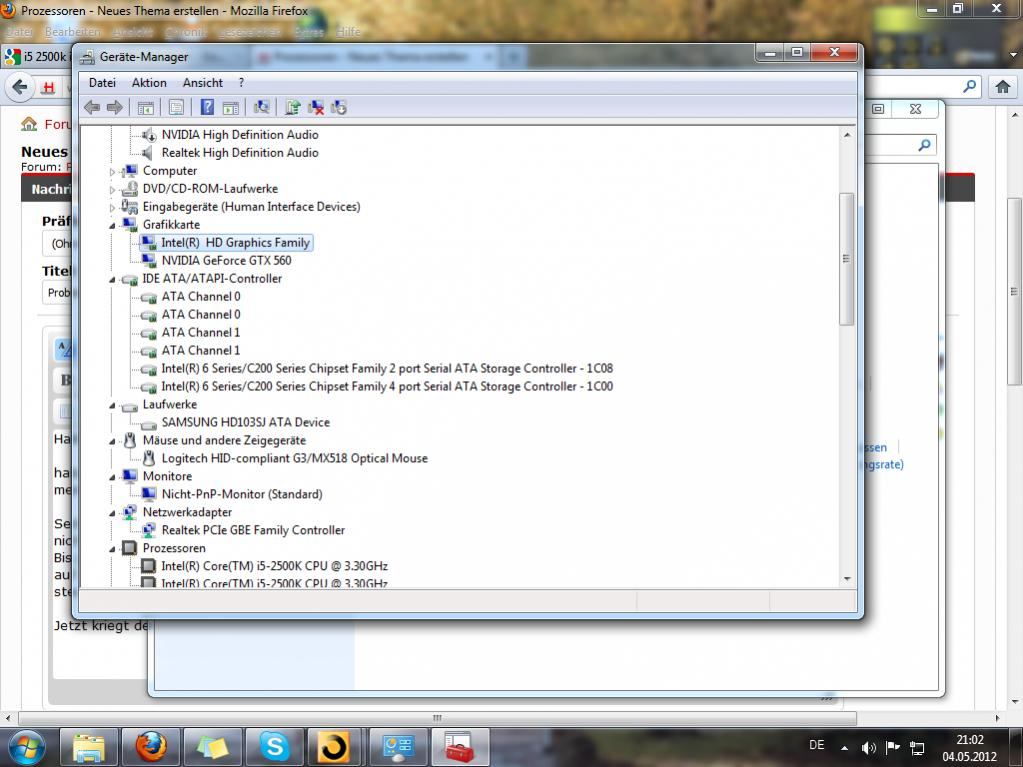The width and height of the screenshot is (1023, 767).
Task: Click the Uninstall device red X icon
Action: tap(316, 107)
